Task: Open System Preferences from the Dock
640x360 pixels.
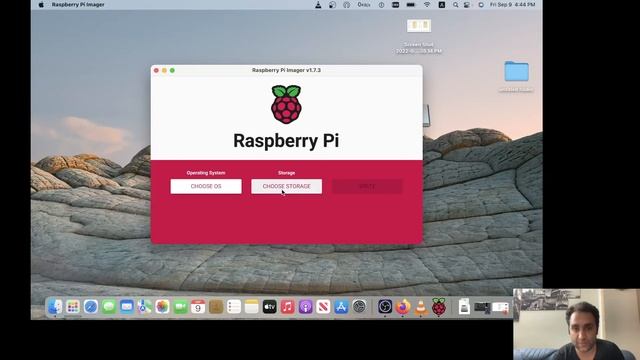Action: [359, 307]
